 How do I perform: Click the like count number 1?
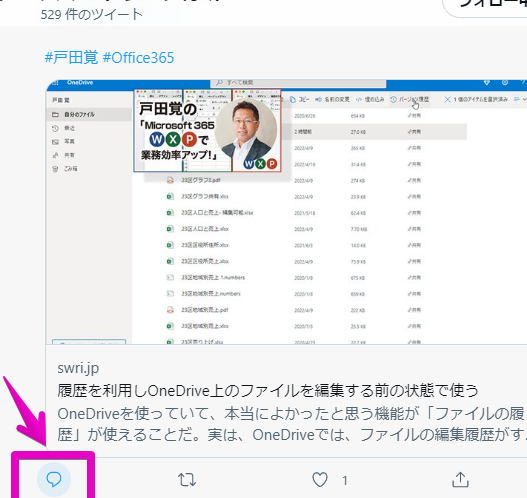click(344, 481)
